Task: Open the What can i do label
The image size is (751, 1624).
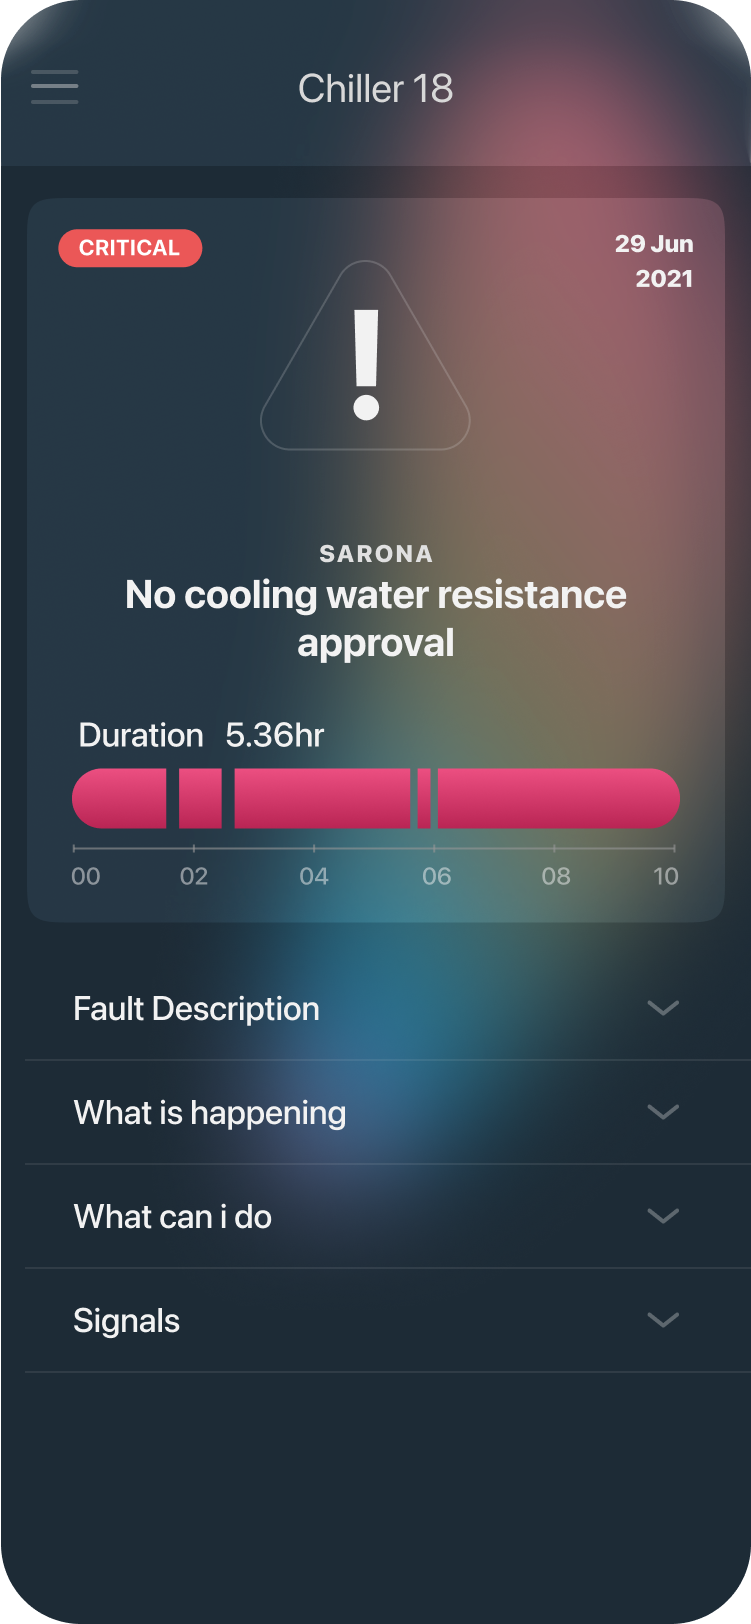Action: pyautogui.click(x=173, y=1217)
